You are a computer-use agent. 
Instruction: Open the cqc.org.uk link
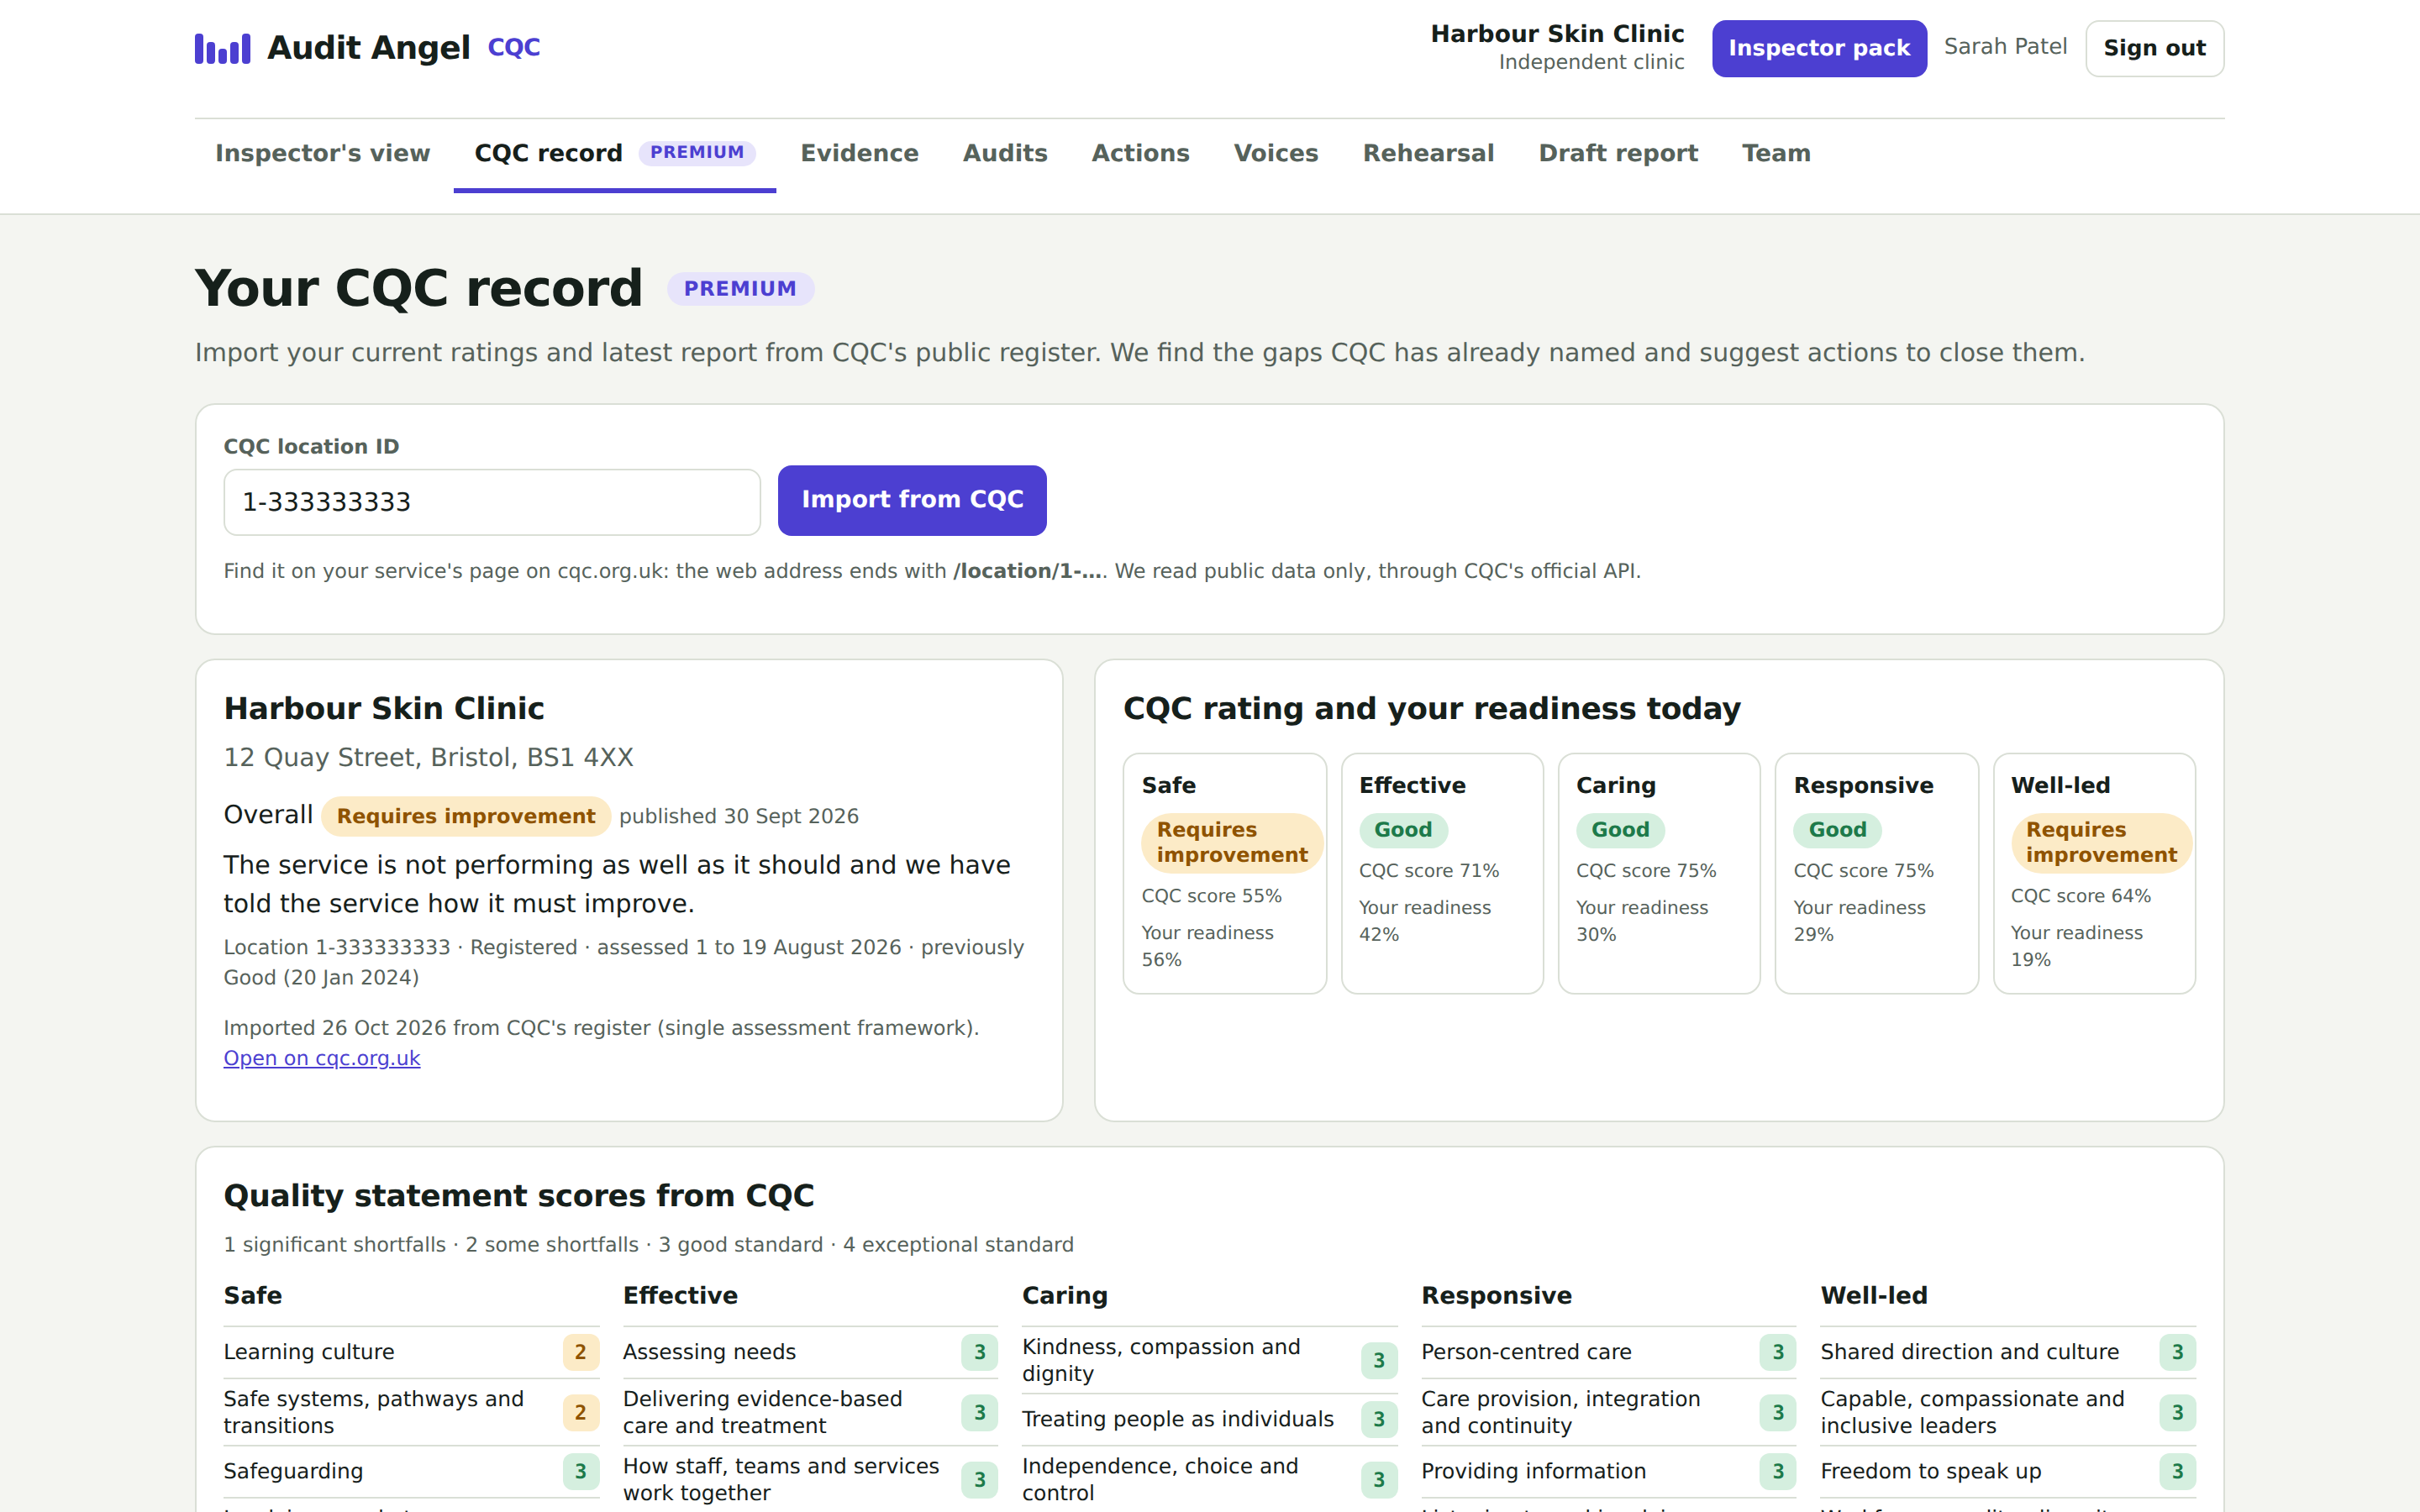[322, 1058]
